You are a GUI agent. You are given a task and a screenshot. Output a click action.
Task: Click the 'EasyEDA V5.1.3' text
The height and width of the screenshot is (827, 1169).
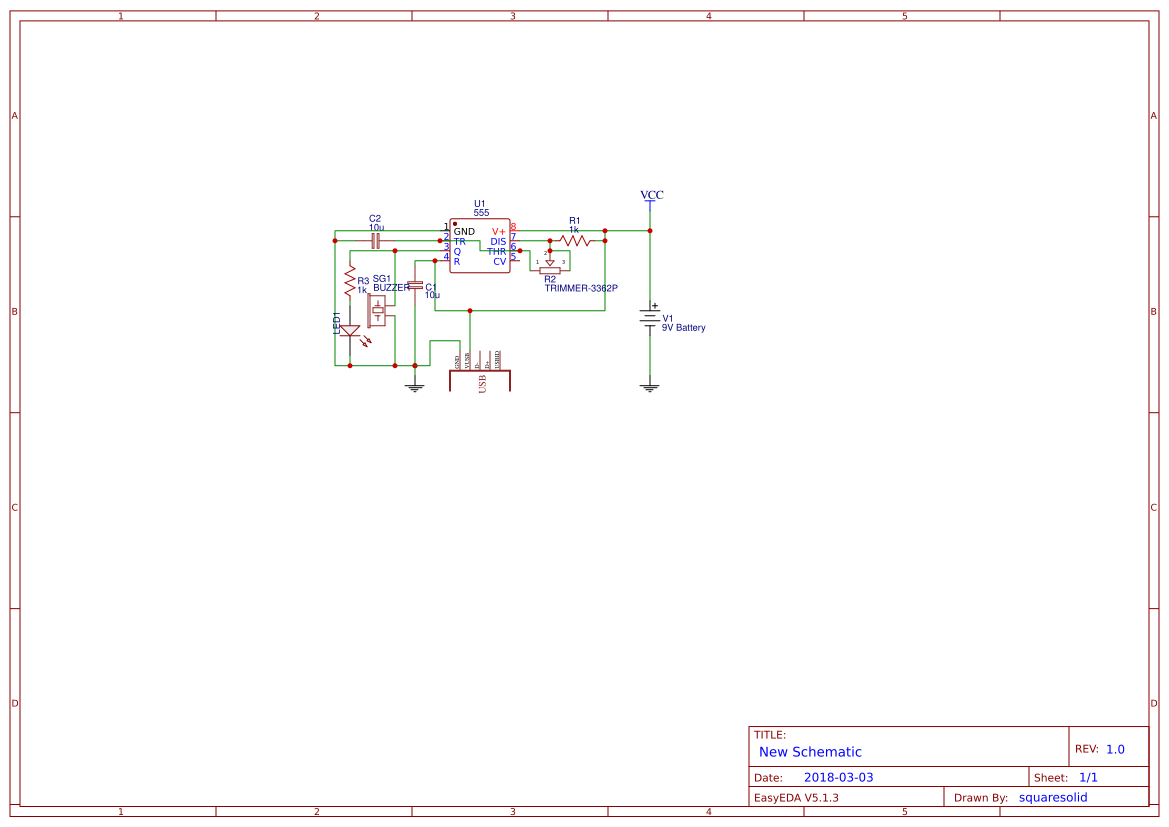[x=796, y=797]
